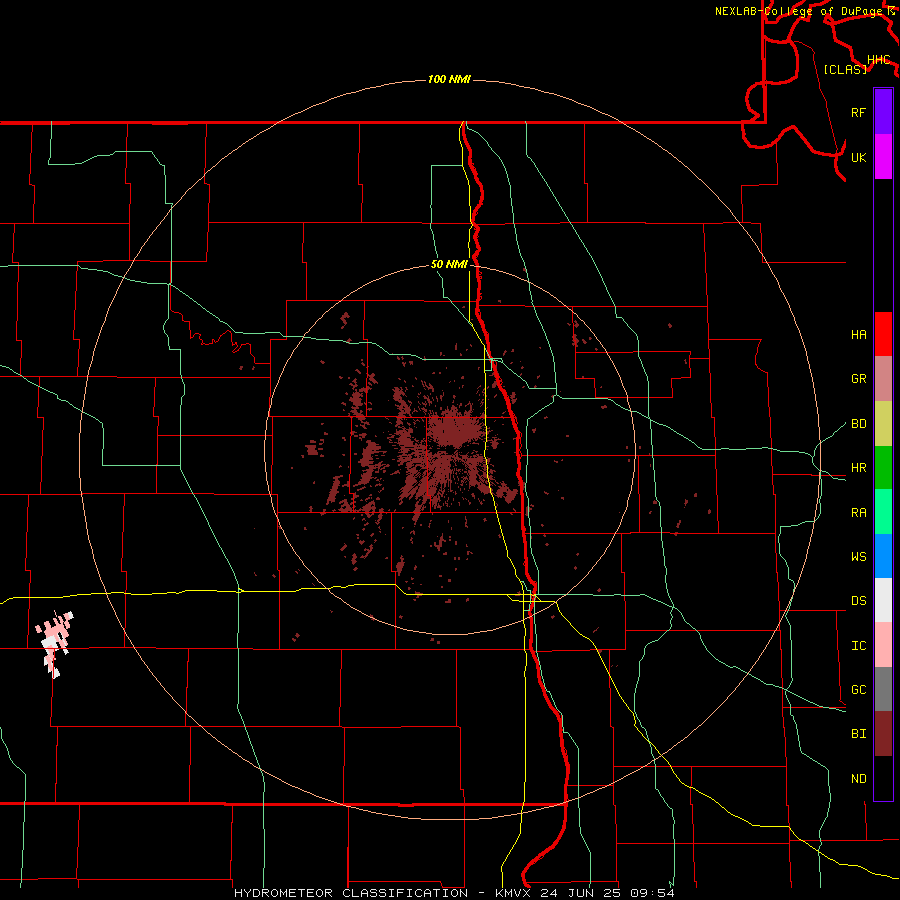Click the DS white legend swatch
The width and height of the screenshot is (900, 900).
(883, 600)
